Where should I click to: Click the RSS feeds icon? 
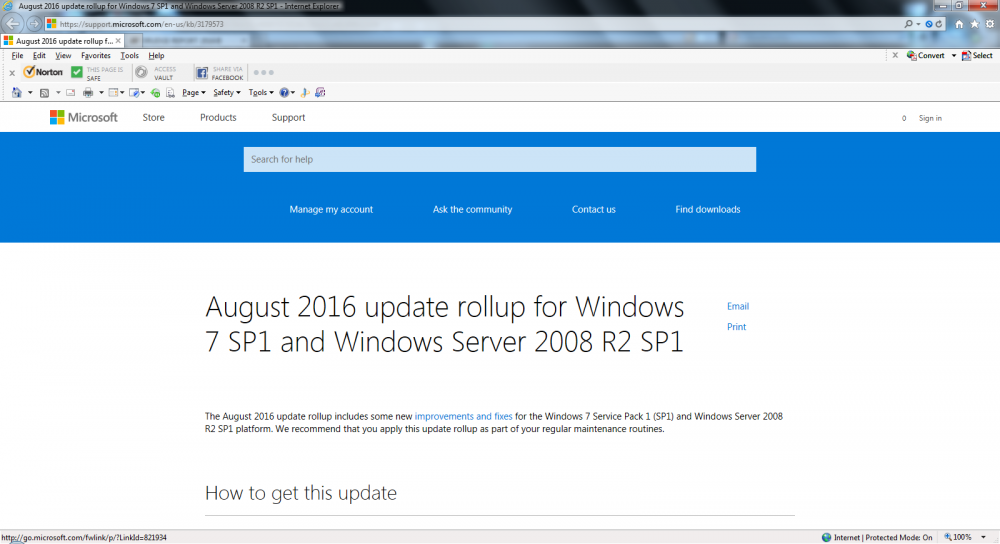pos(44,92)
